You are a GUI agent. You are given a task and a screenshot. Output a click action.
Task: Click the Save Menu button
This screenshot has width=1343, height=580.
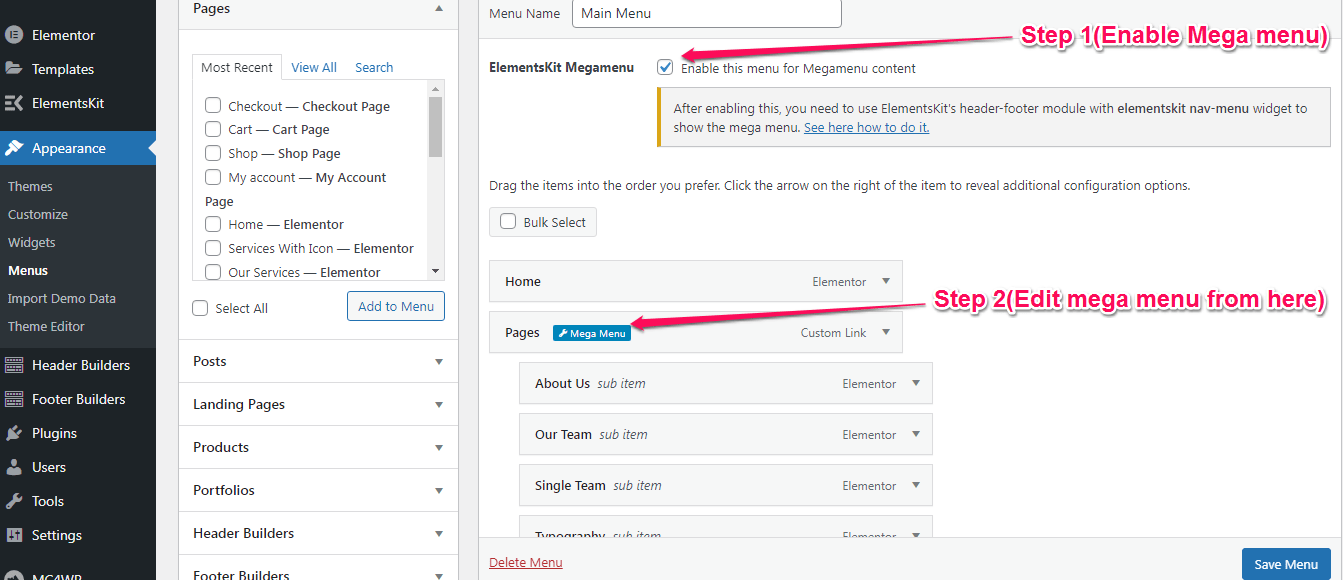click(1286, 564)
